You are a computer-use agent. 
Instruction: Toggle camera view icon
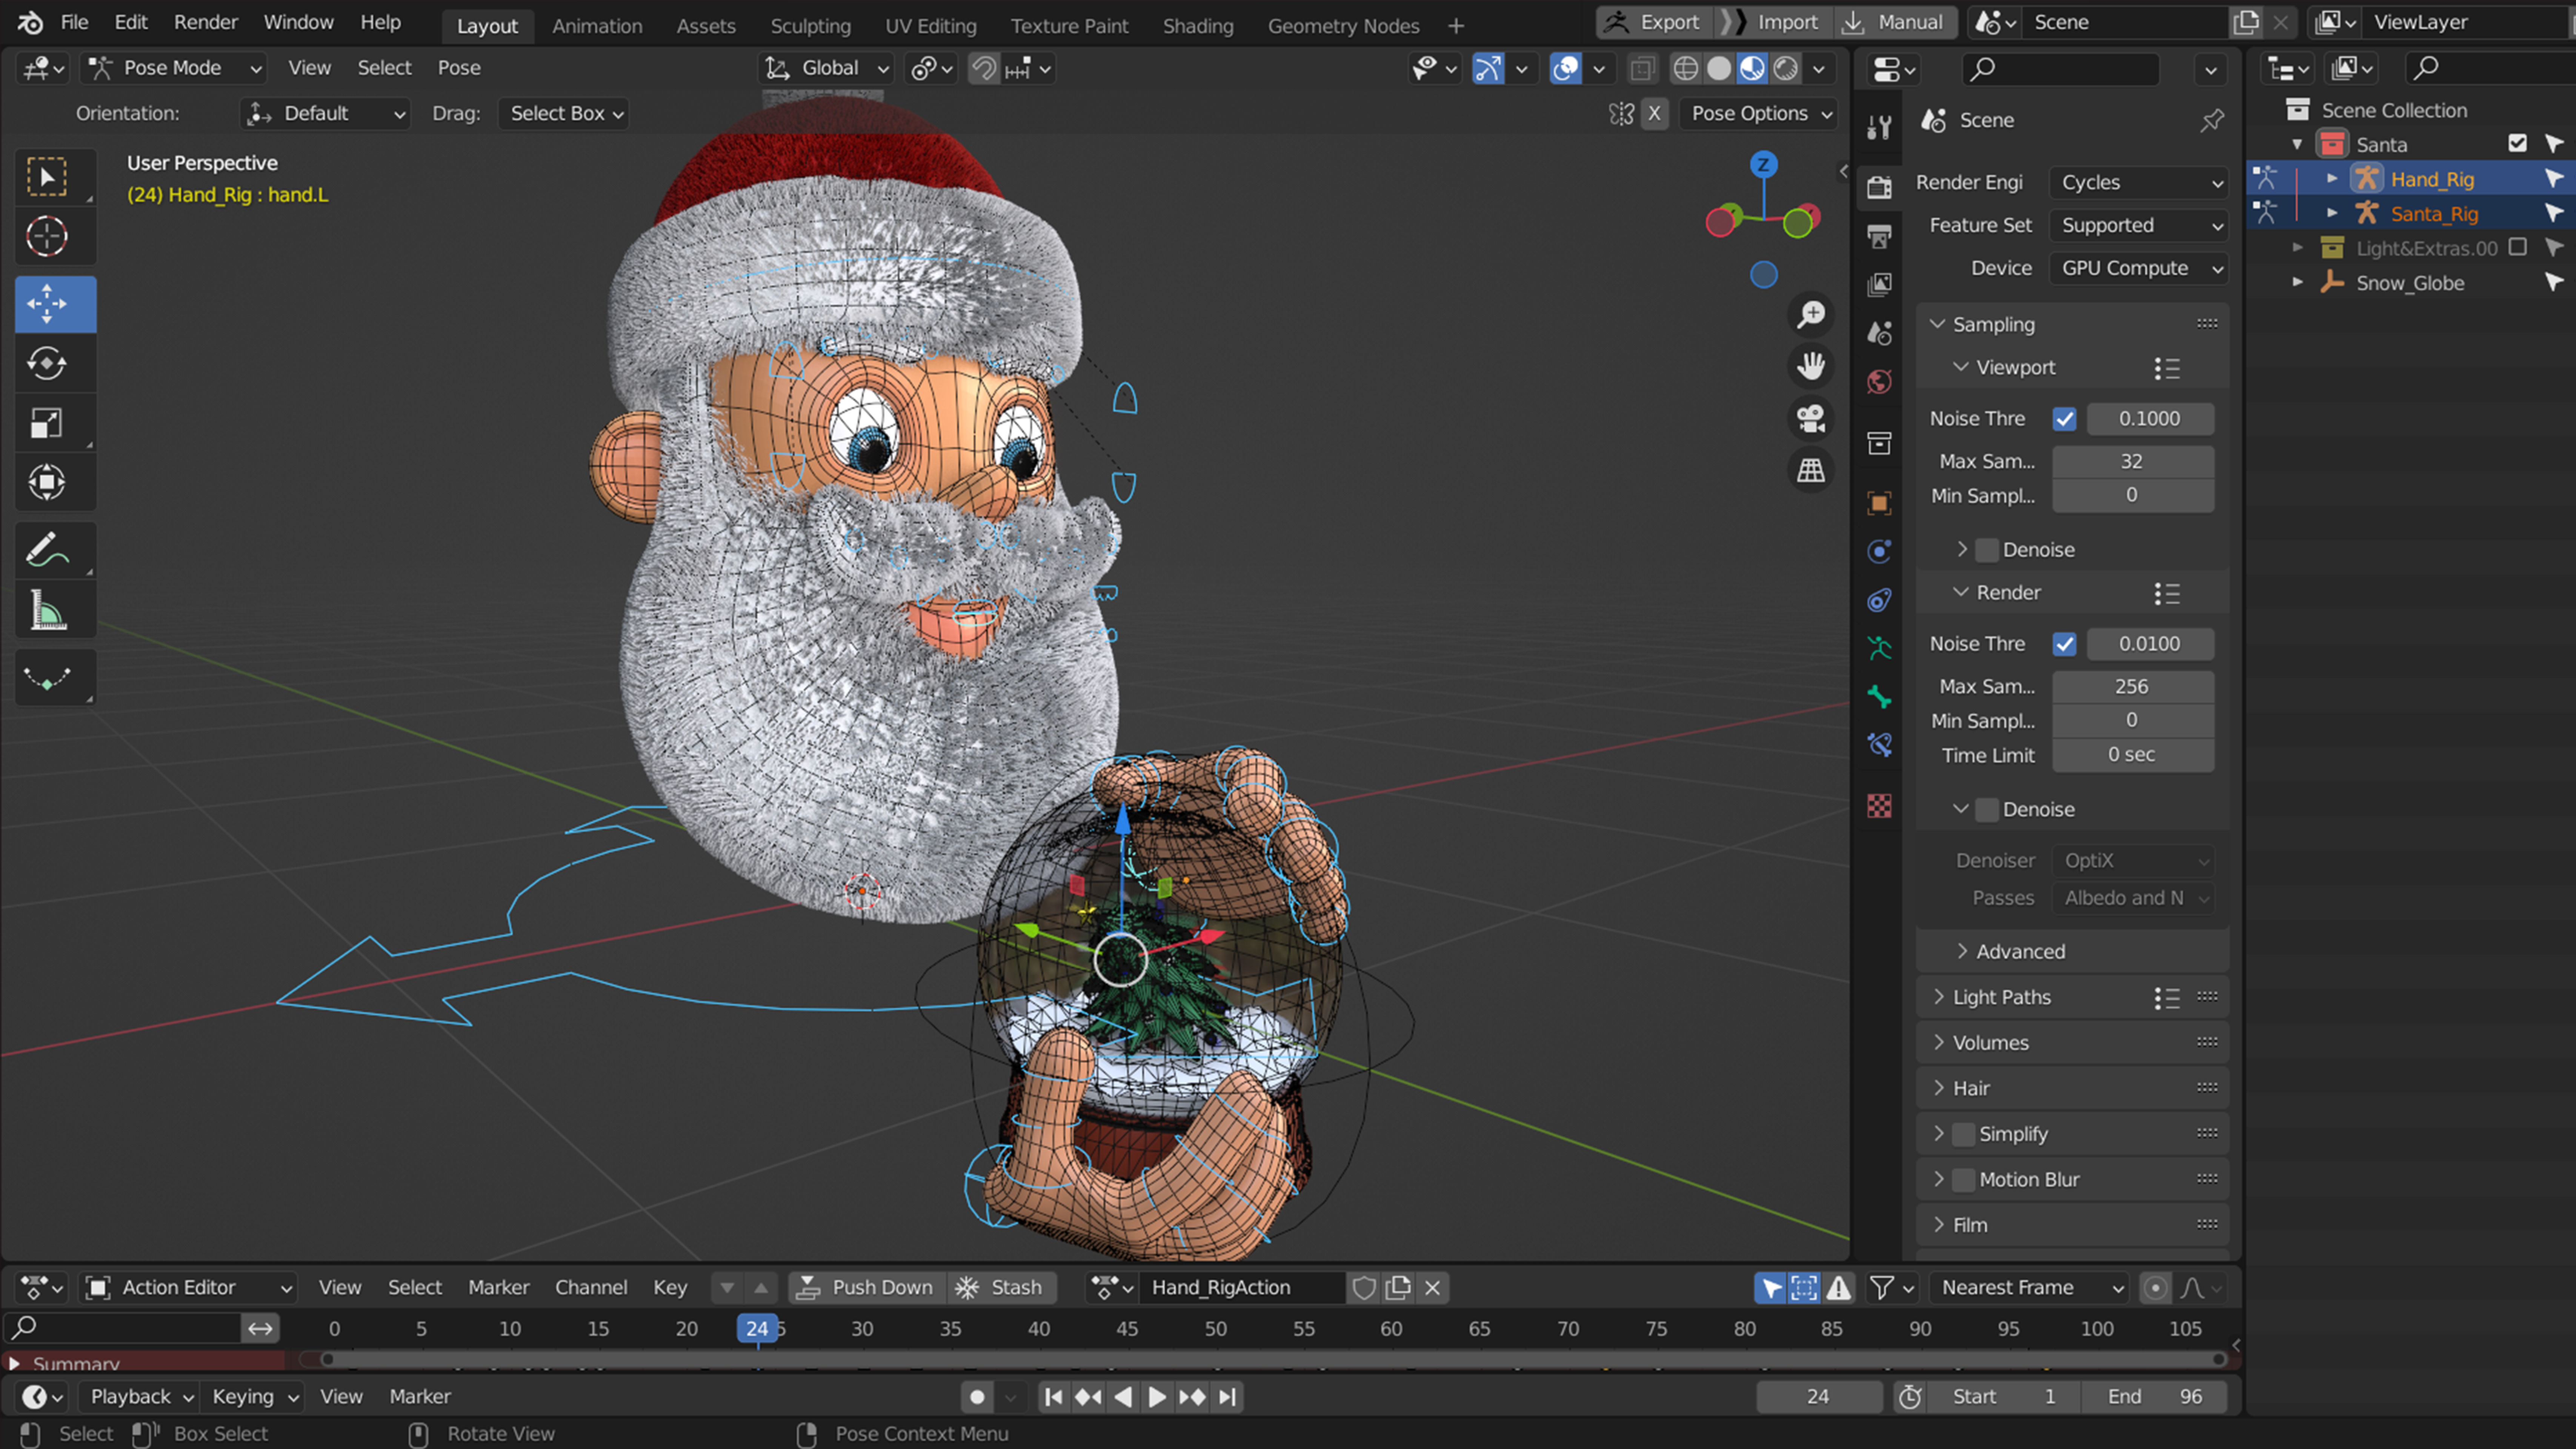(1811, 418)
